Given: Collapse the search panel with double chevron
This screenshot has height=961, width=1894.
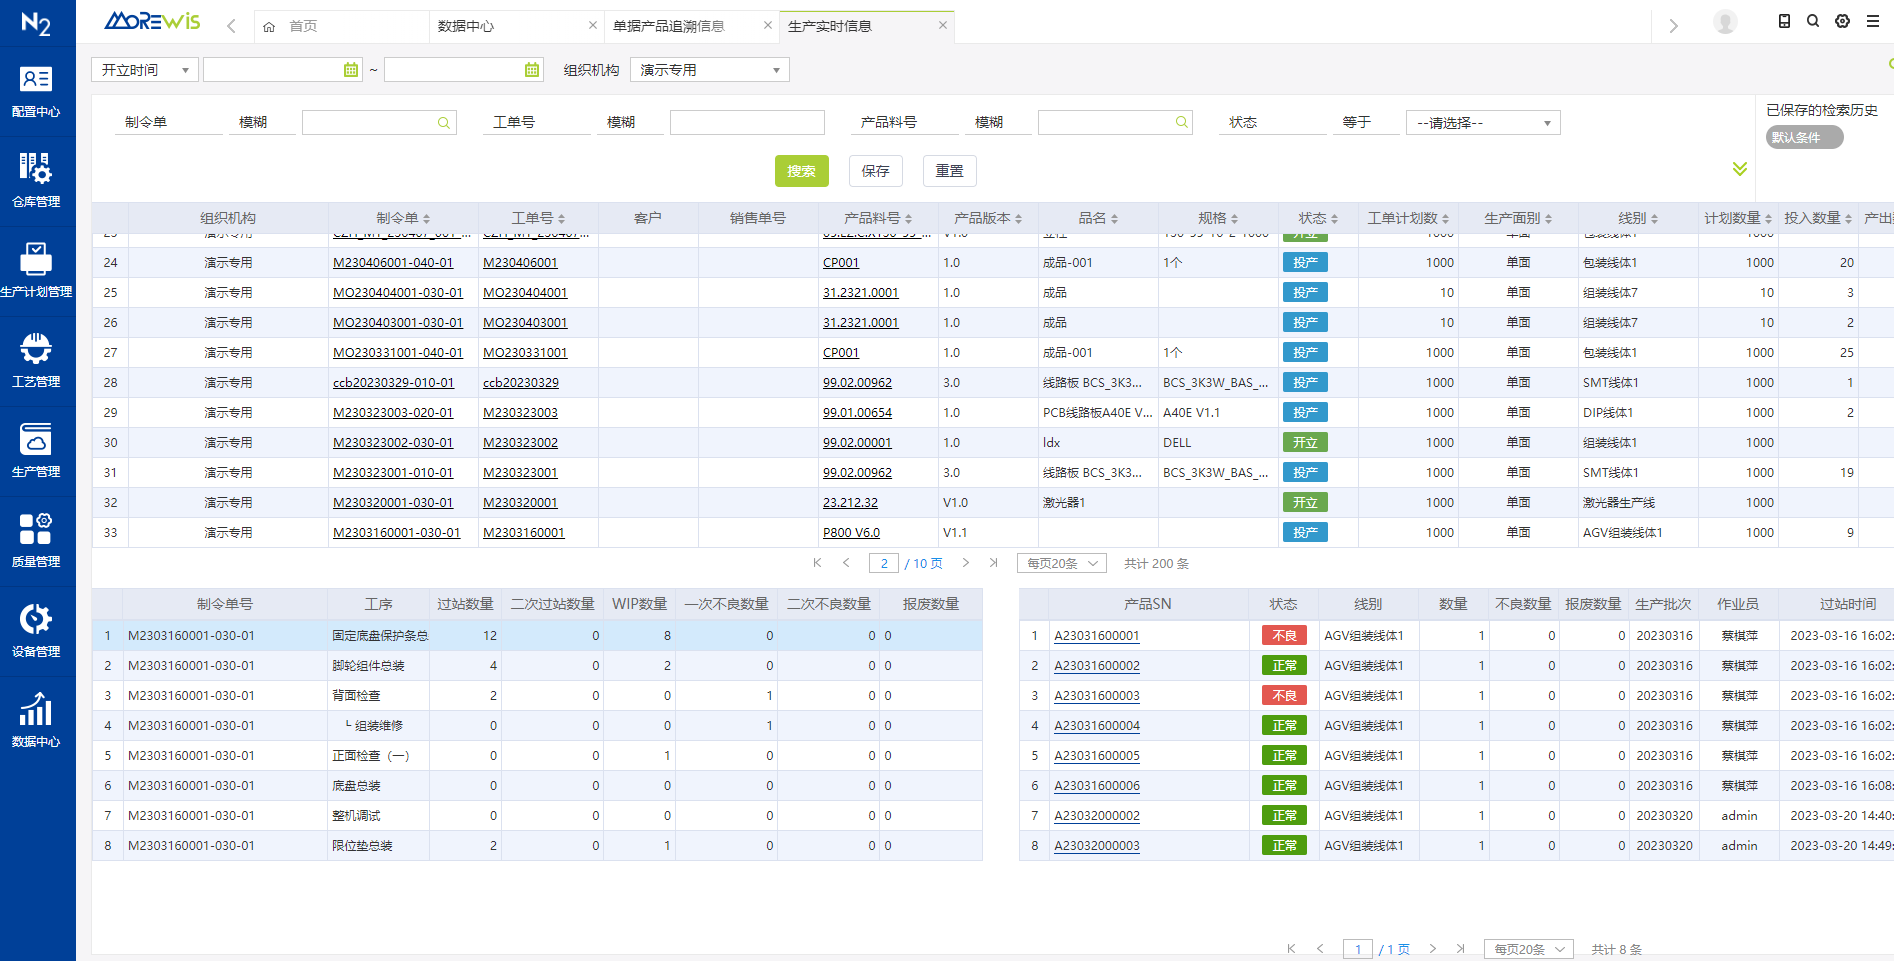Looking at the screenshot, I should click(1740, 169).
